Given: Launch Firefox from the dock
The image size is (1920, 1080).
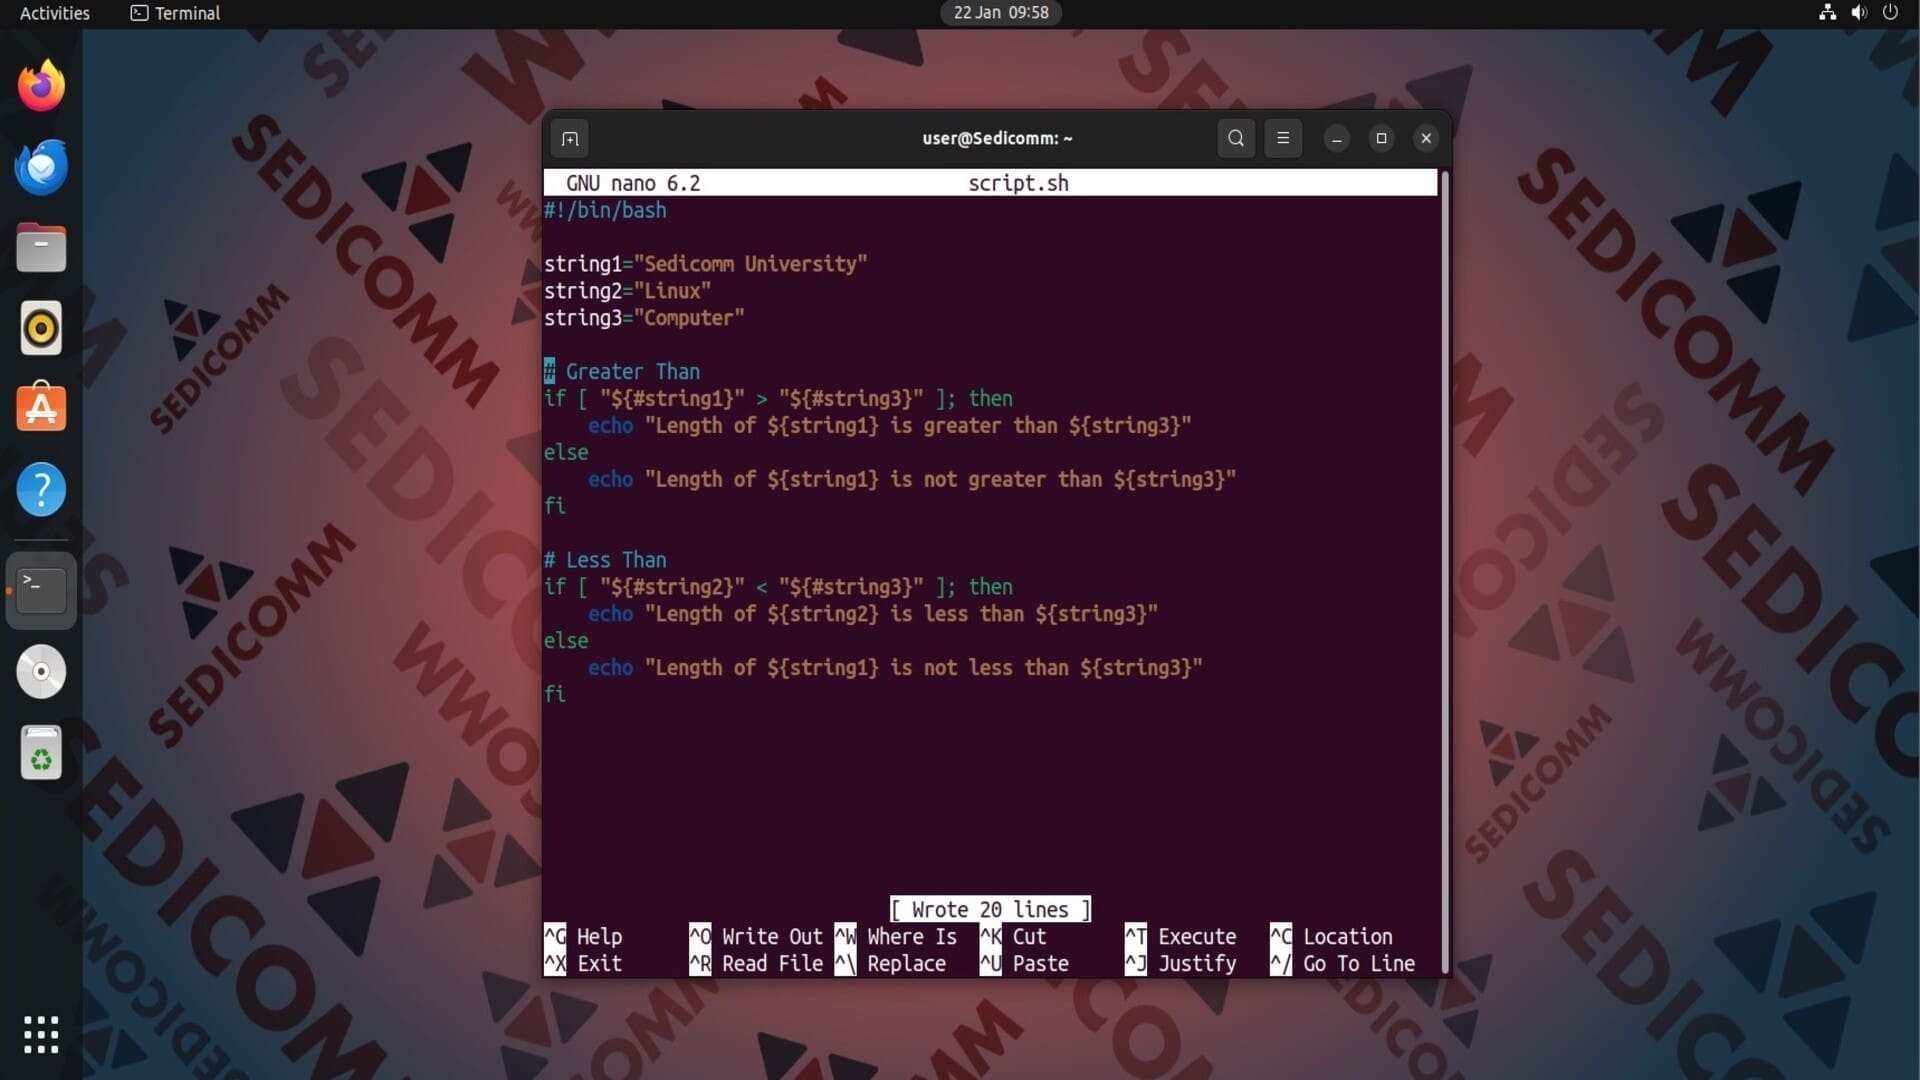Looking at the screenshot, I should [41, 86].
